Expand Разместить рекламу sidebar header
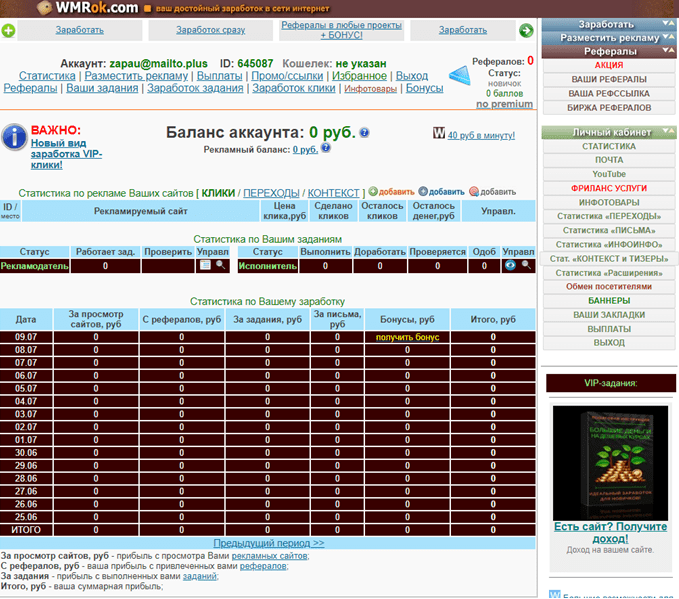 tap(668, 37)
